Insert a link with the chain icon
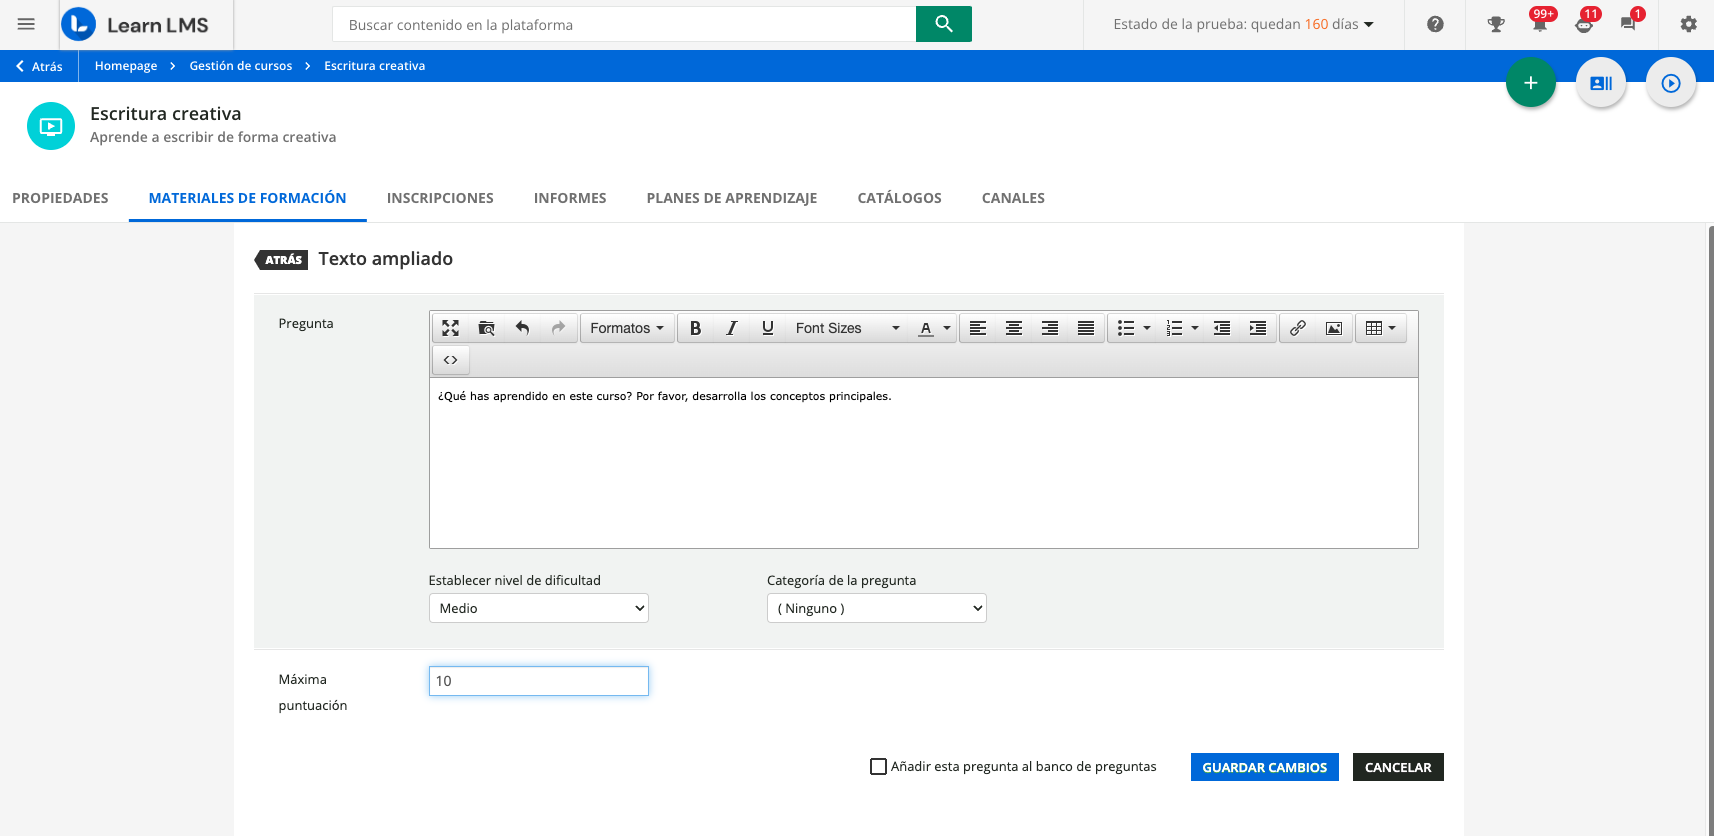Screen dimensions: 1714x836 pyautogui.click(x=1298, y=328)
